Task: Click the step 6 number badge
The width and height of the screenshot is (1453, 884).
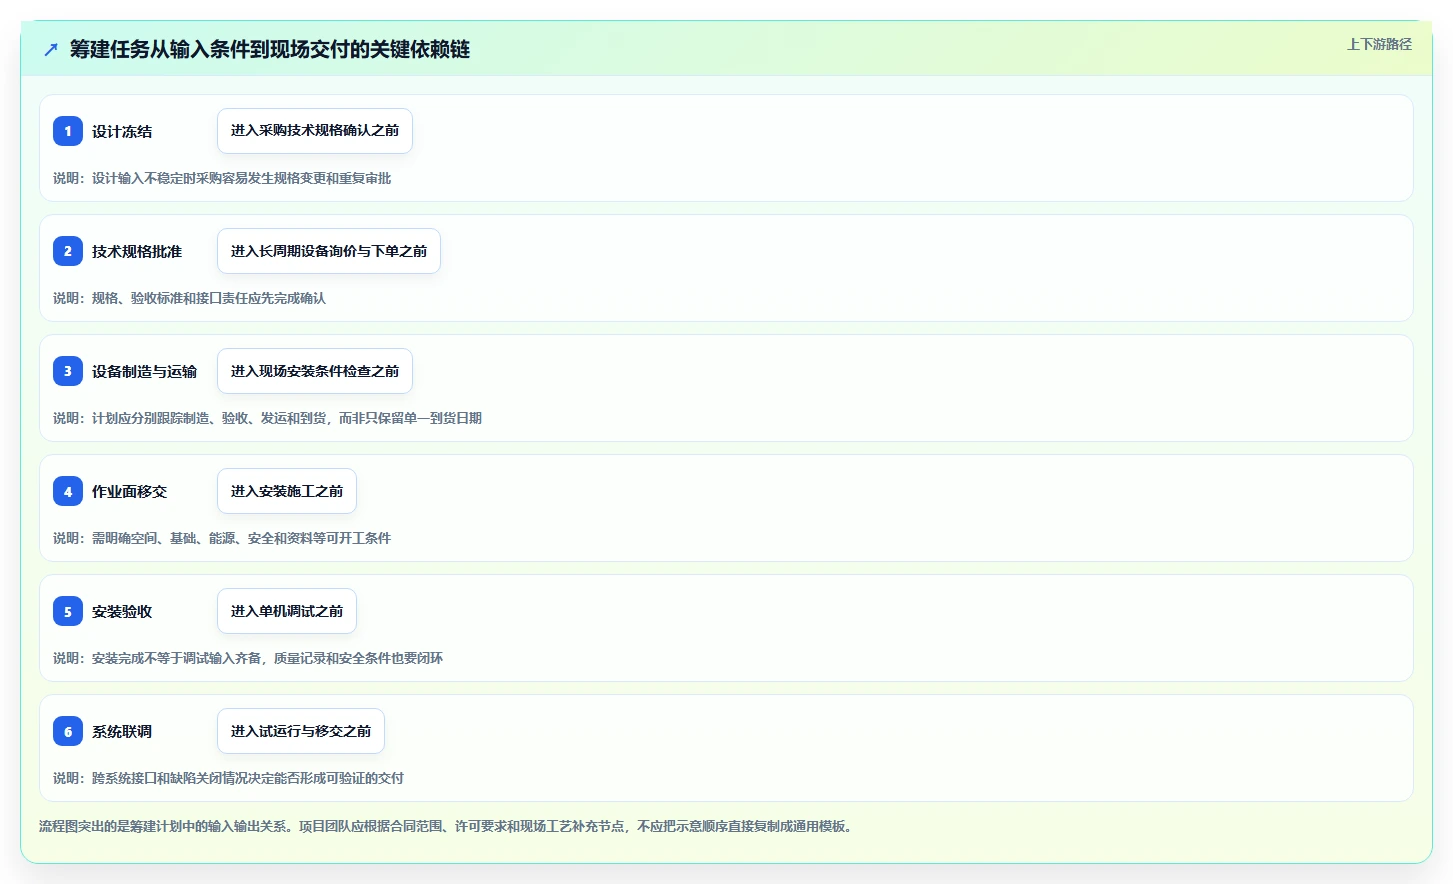Action: (68, 731)
